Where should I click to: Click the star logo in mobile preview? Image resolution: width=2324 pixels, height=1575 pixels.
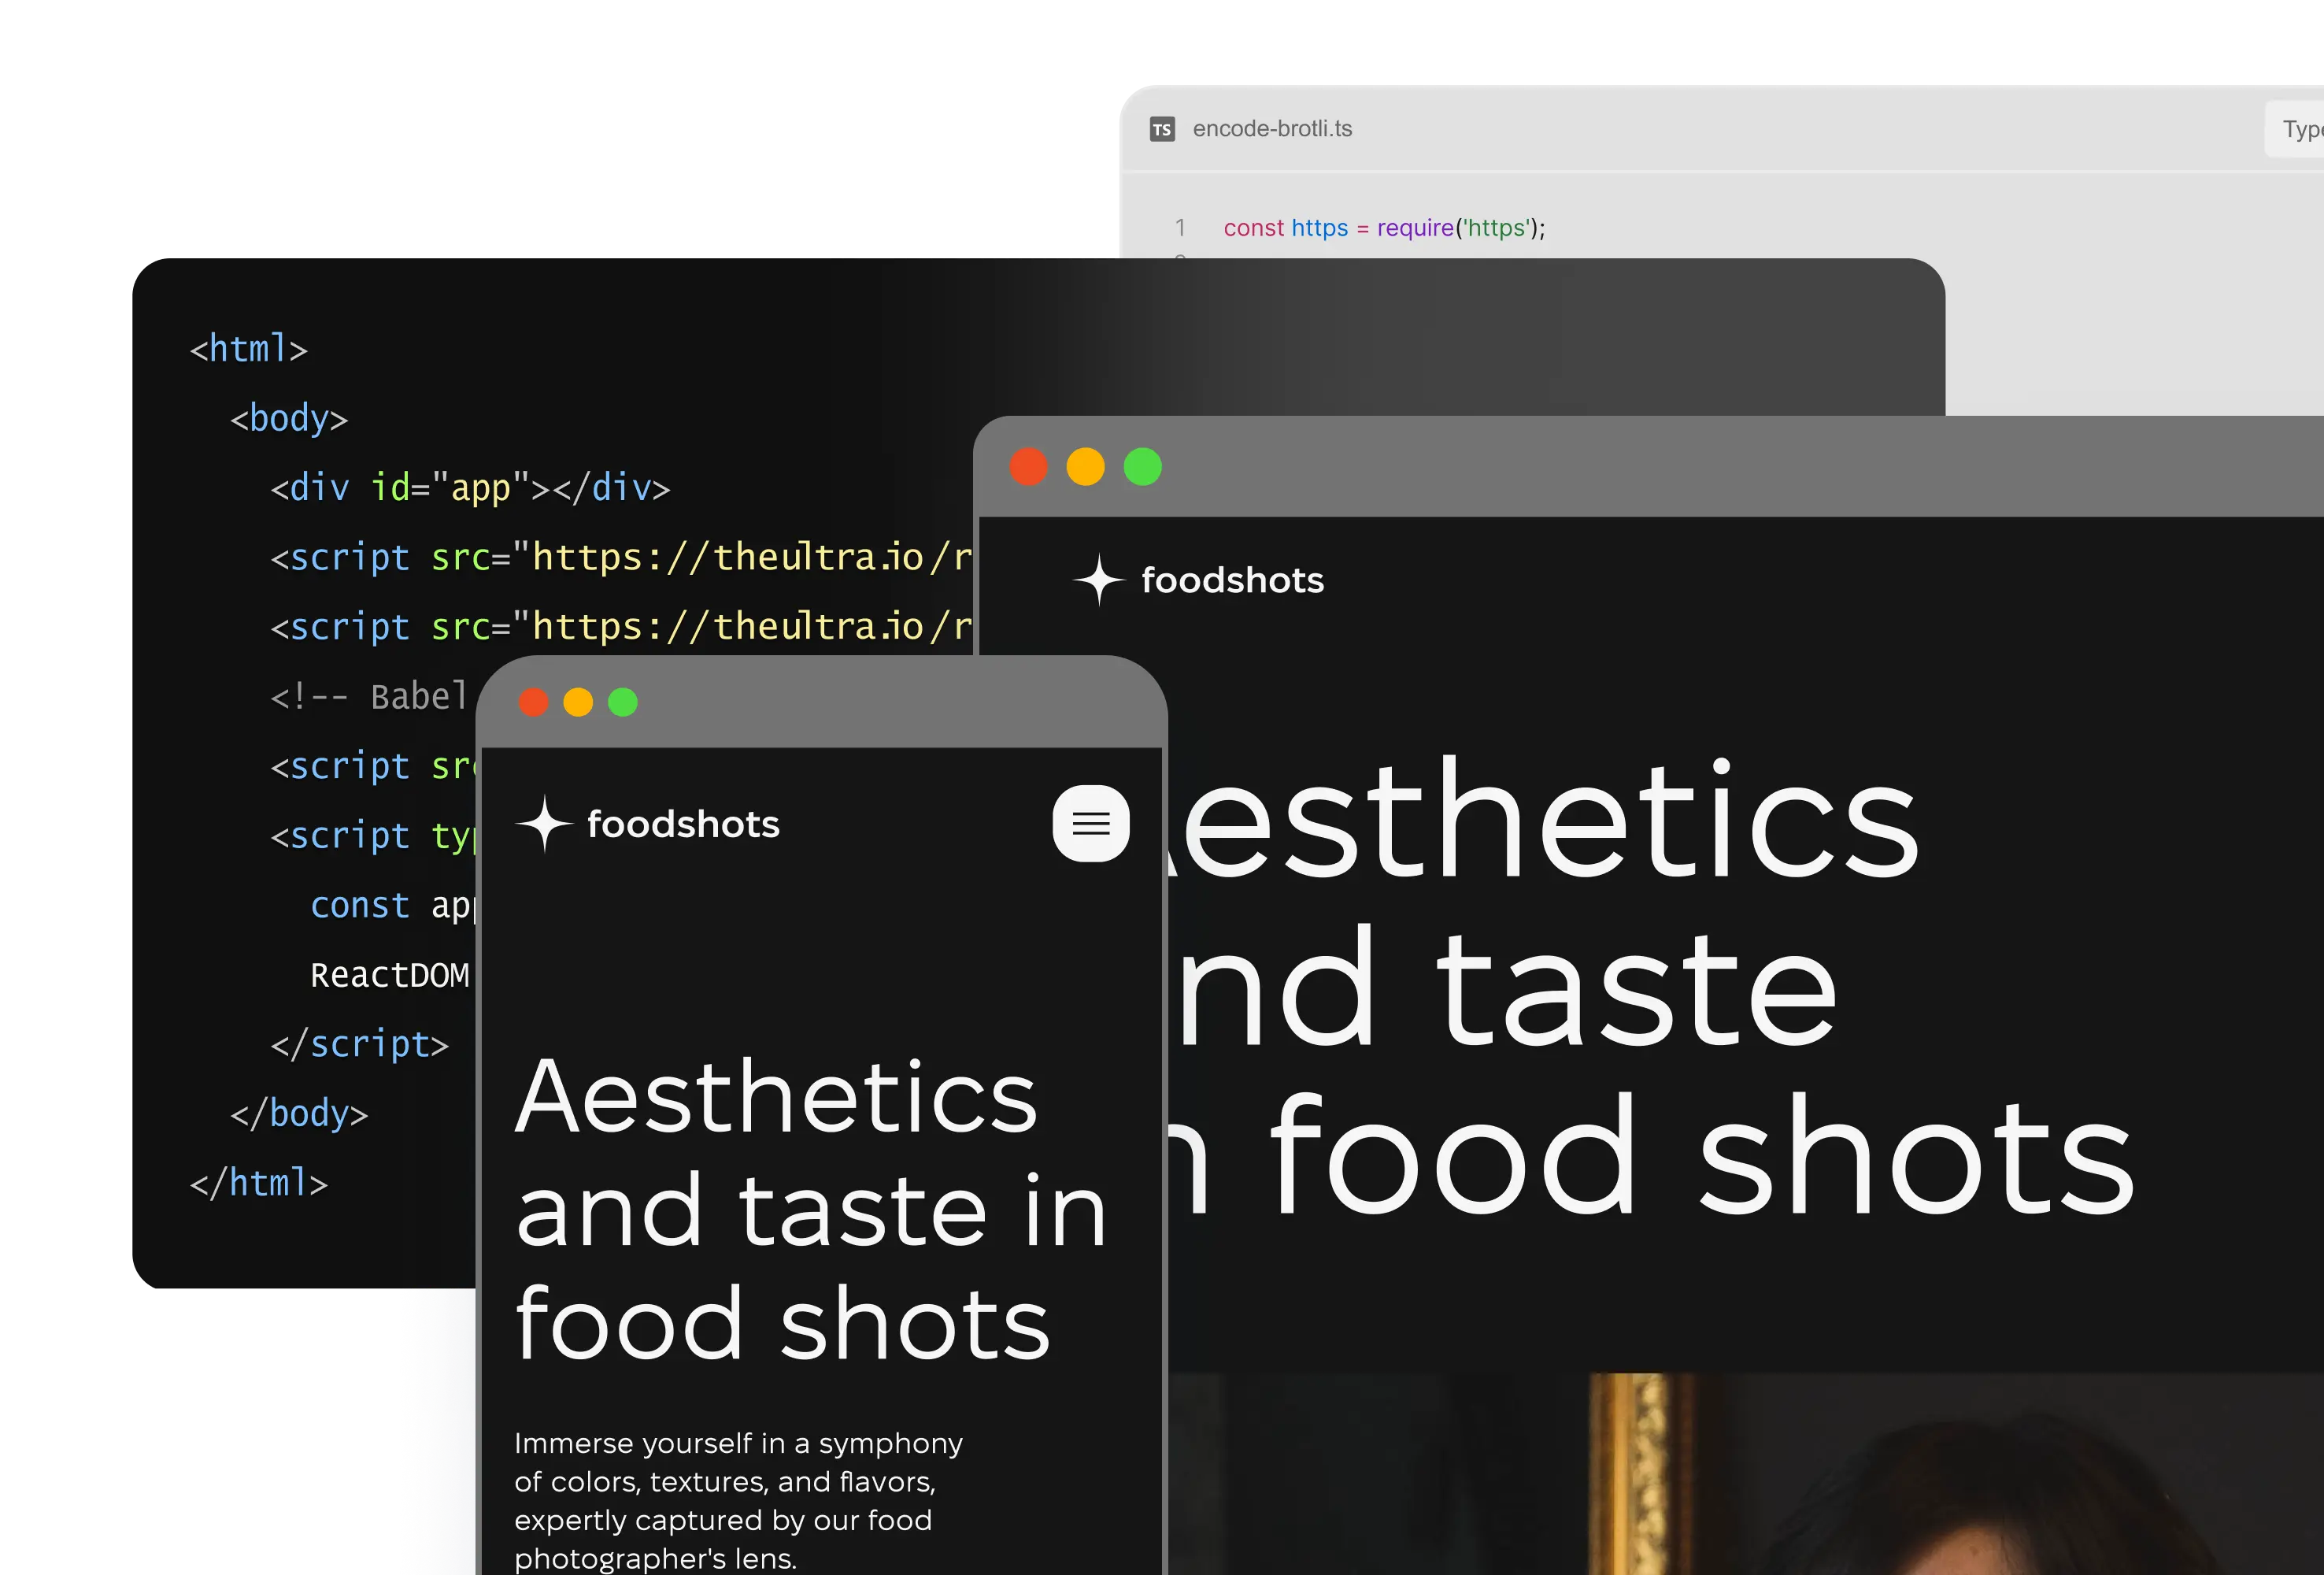click(x=543, y=823)
